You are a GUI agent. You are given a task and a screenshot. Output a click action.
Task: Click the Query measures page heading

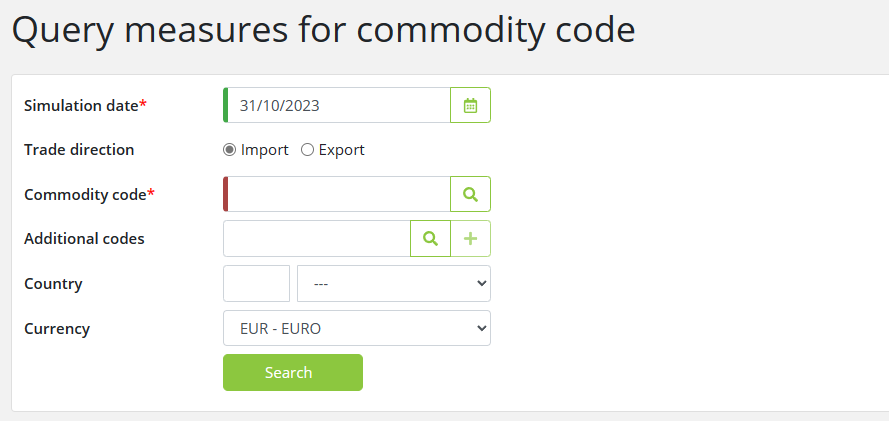pos(323,29)
